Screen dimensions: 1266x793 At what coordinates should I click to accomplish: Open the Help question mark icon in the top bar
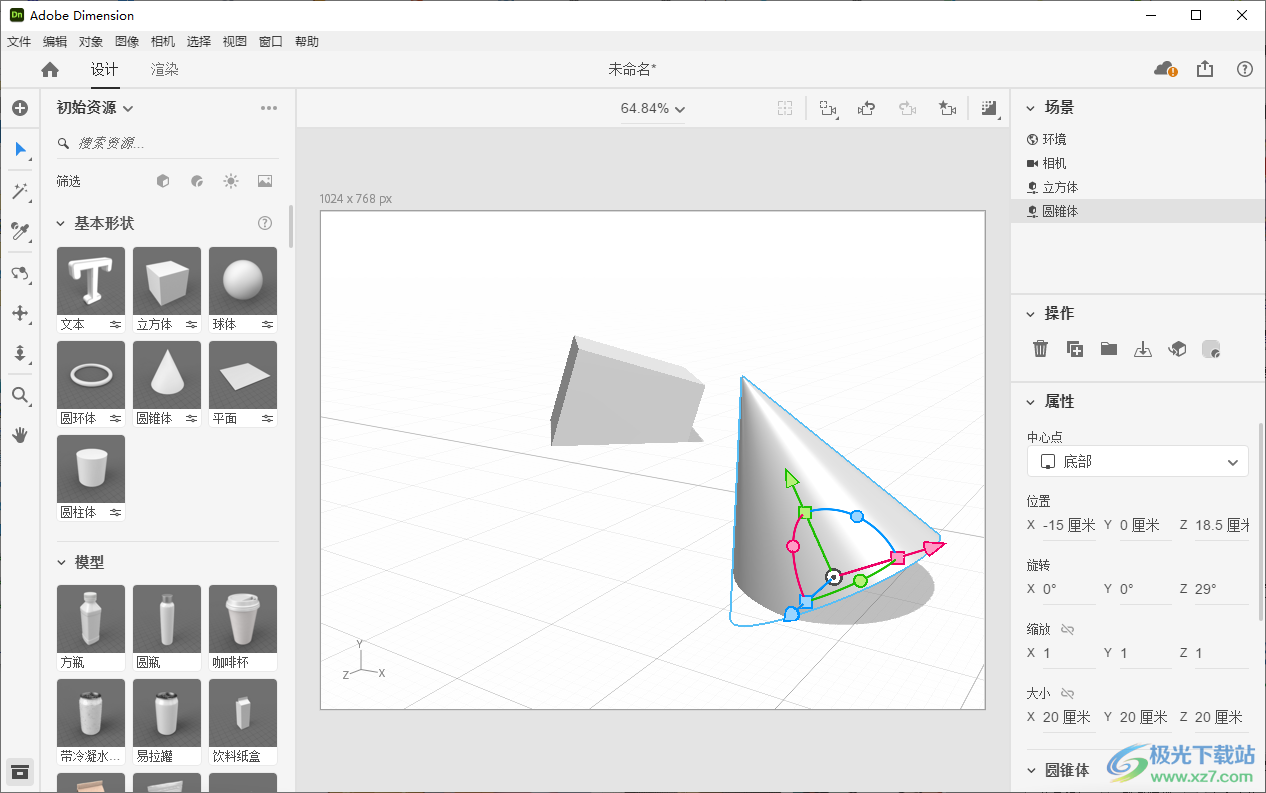pos(1245,69)
